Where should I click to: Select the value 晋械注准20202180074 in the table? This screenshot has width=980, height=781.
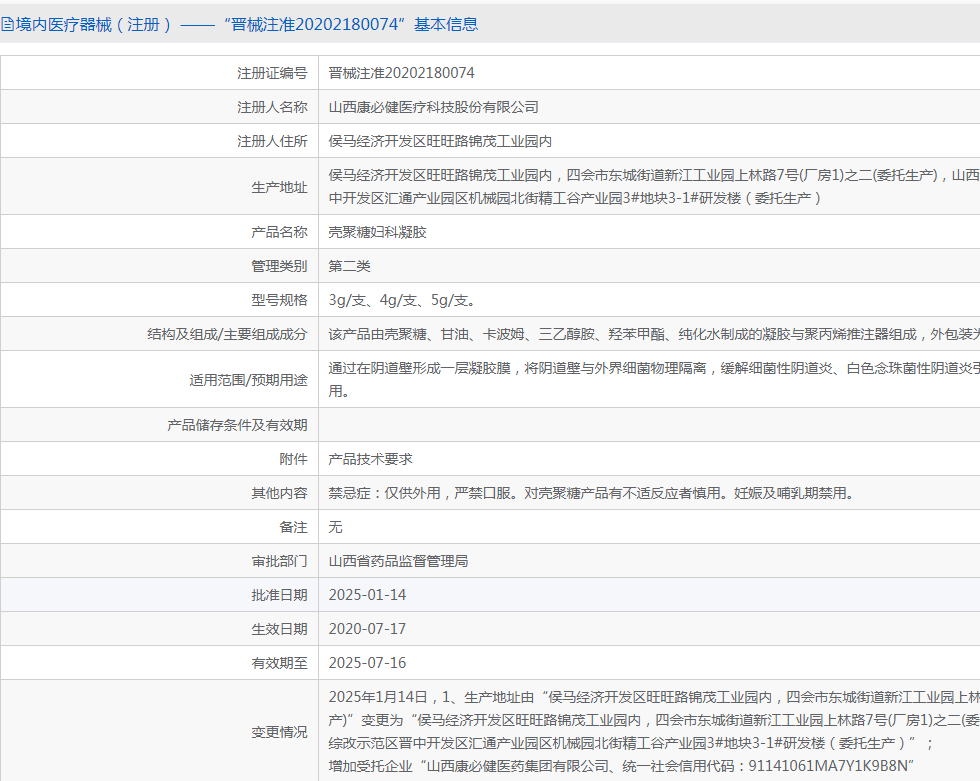[401, 73]
